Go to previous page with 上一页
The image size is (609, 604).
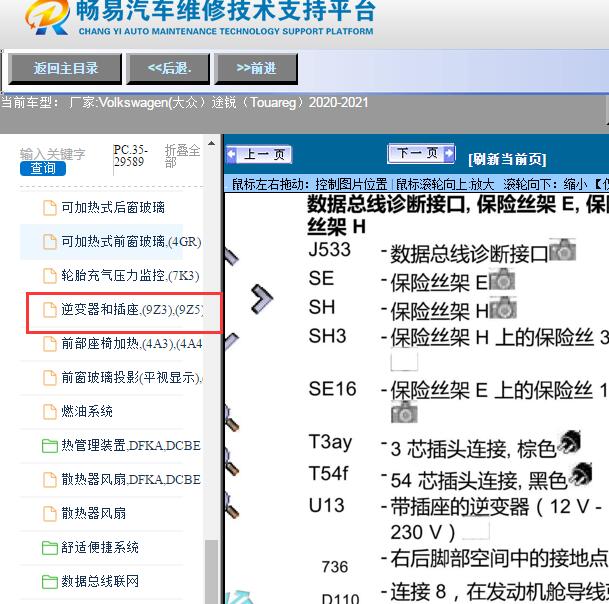(259, 155)
